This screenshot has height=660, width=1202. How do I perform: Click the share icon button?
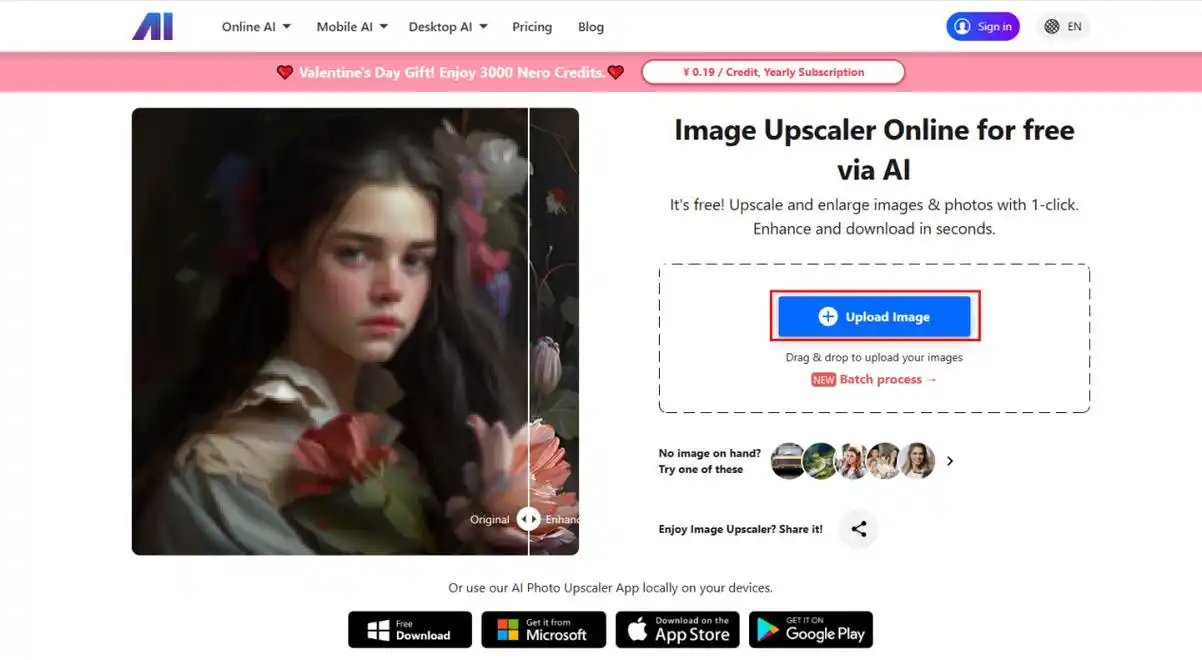[858, 529]
